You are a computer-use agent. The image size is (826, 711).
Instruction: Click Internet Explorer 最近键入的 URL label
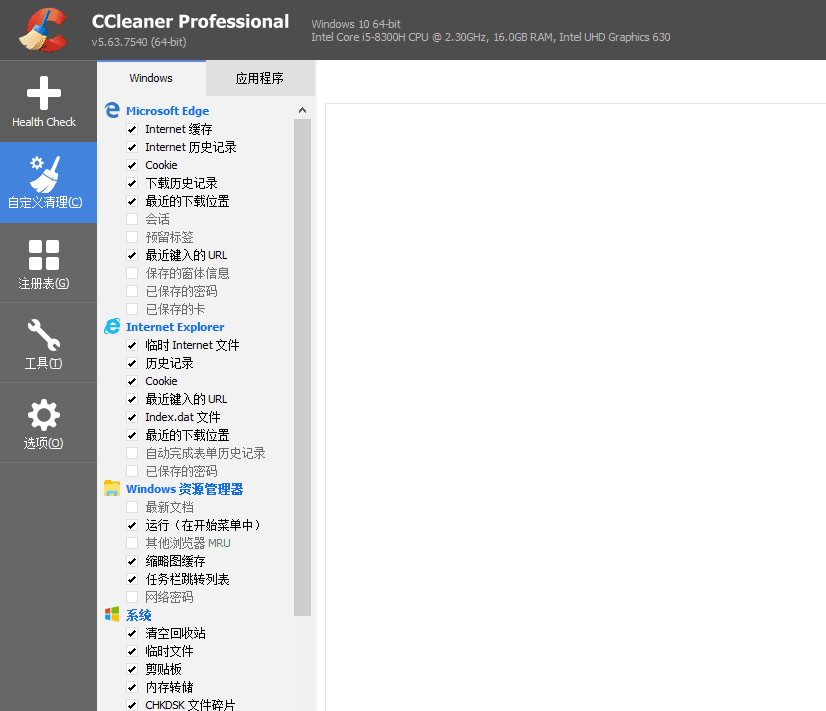tap(186, 399)
